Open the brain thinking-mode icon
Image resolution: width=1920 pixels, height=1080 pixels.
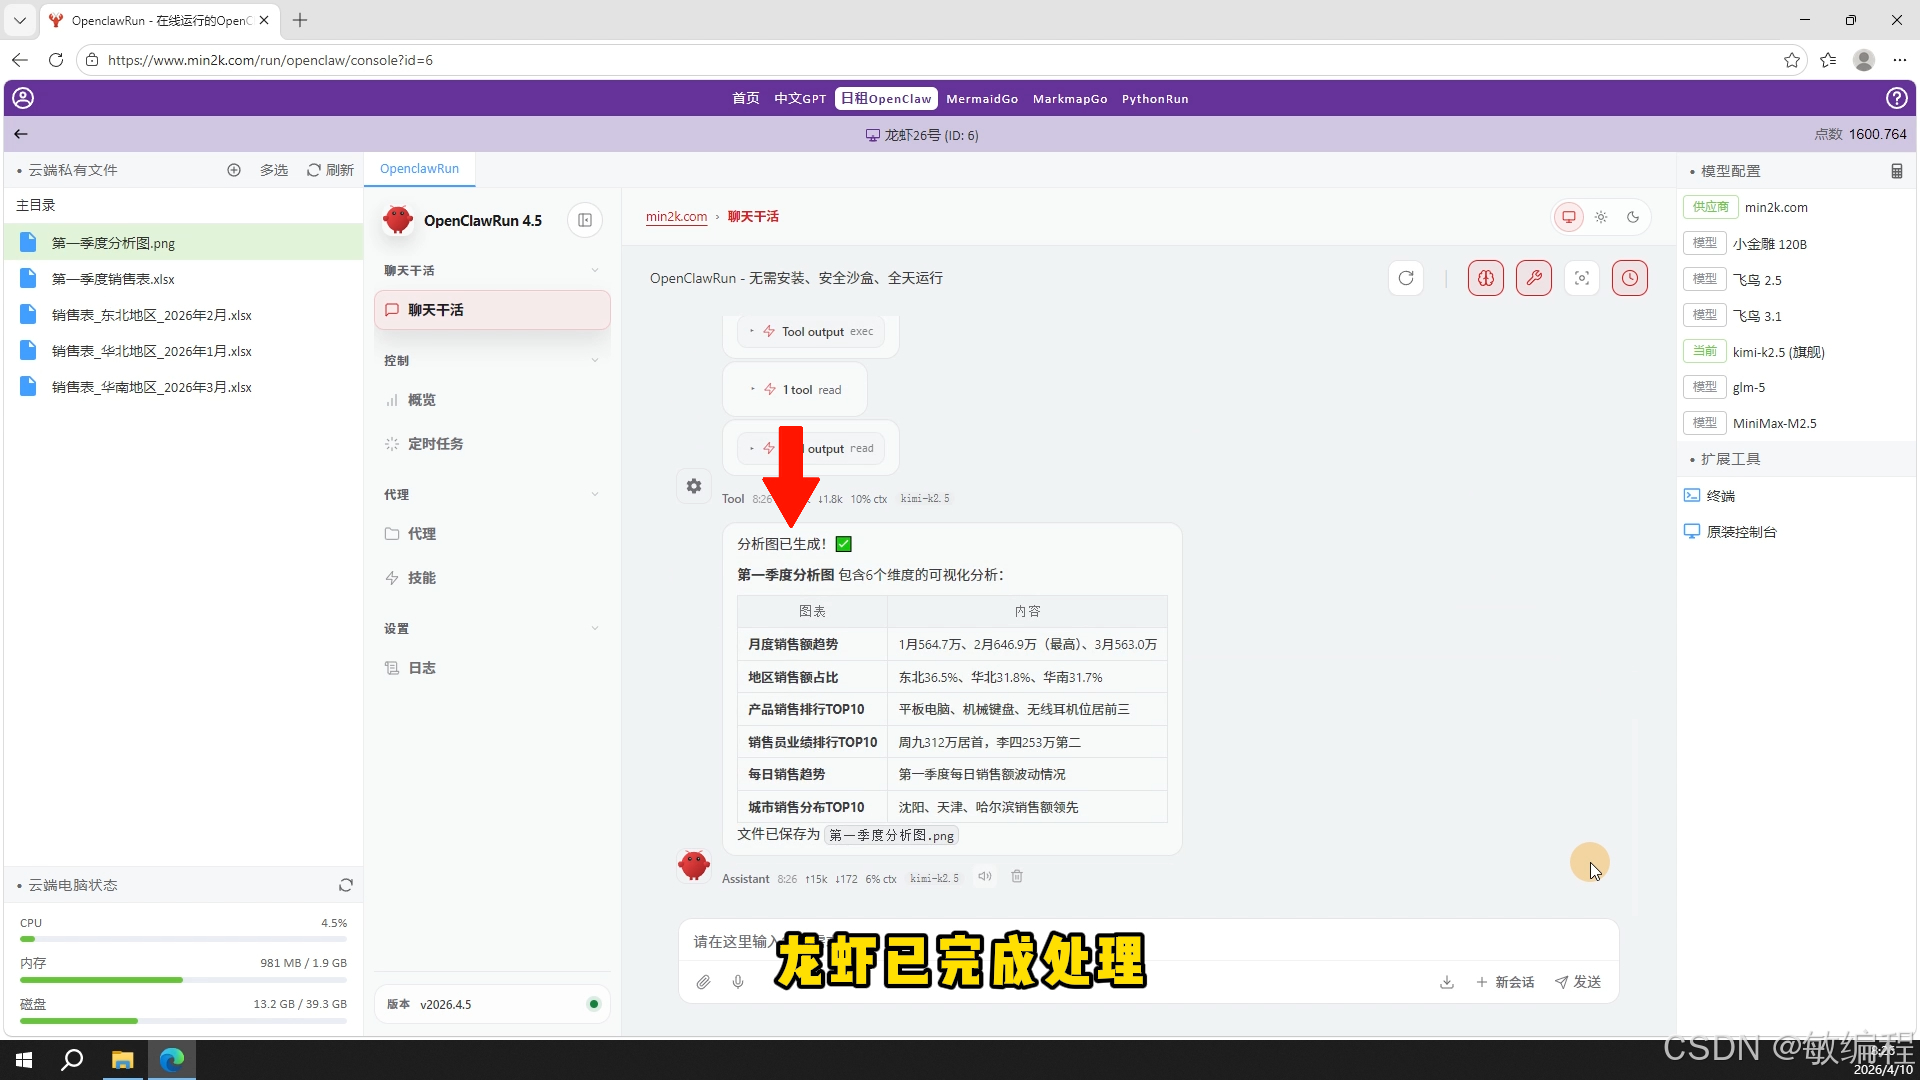1485,278
